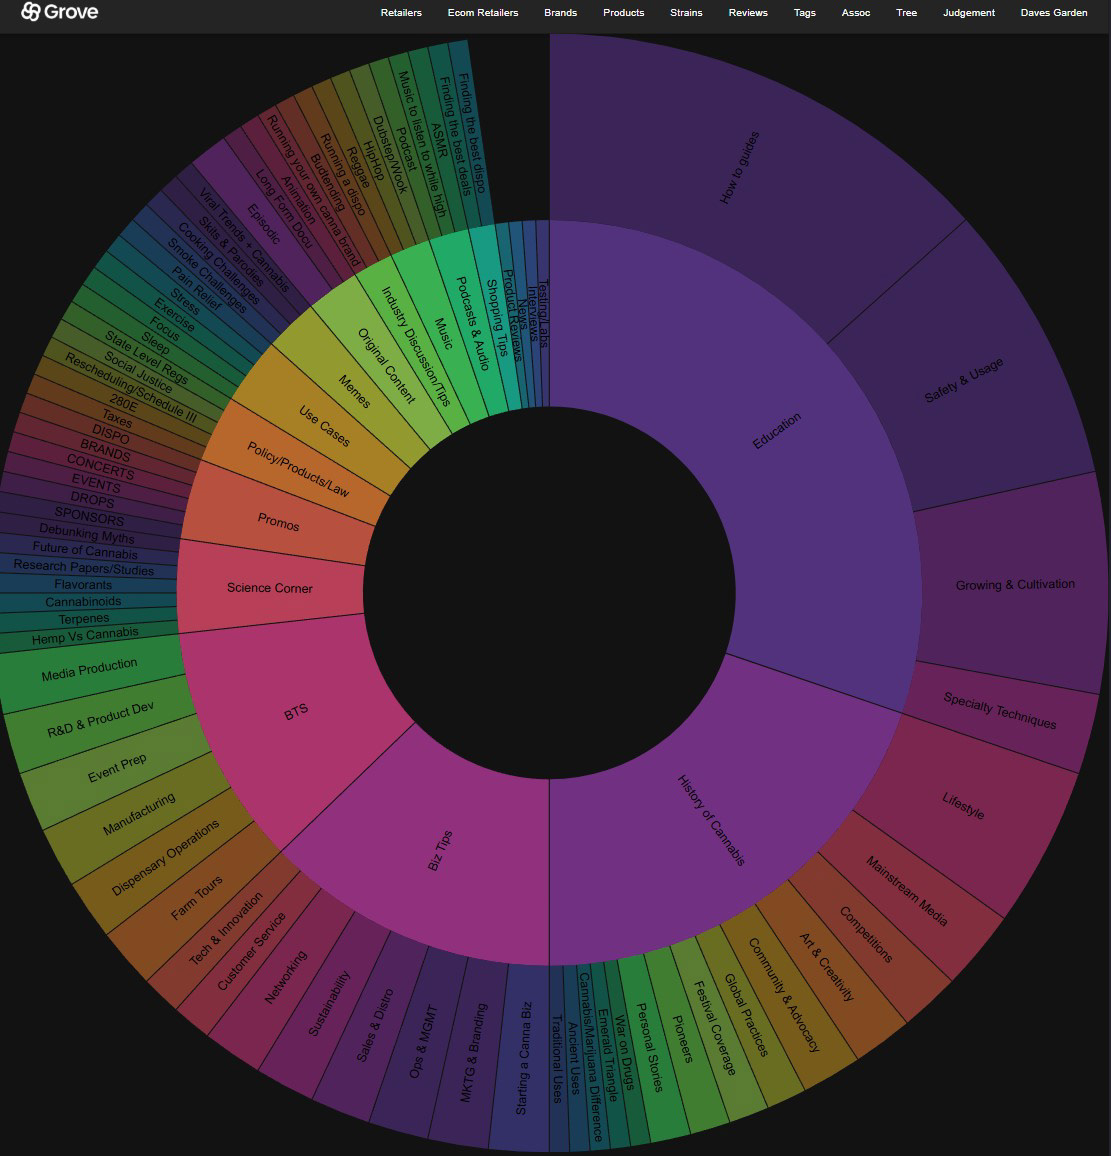Screen dimensions: 1111x1156
Task: Select the Terpenes outer segment
Action: pos(84,619)
